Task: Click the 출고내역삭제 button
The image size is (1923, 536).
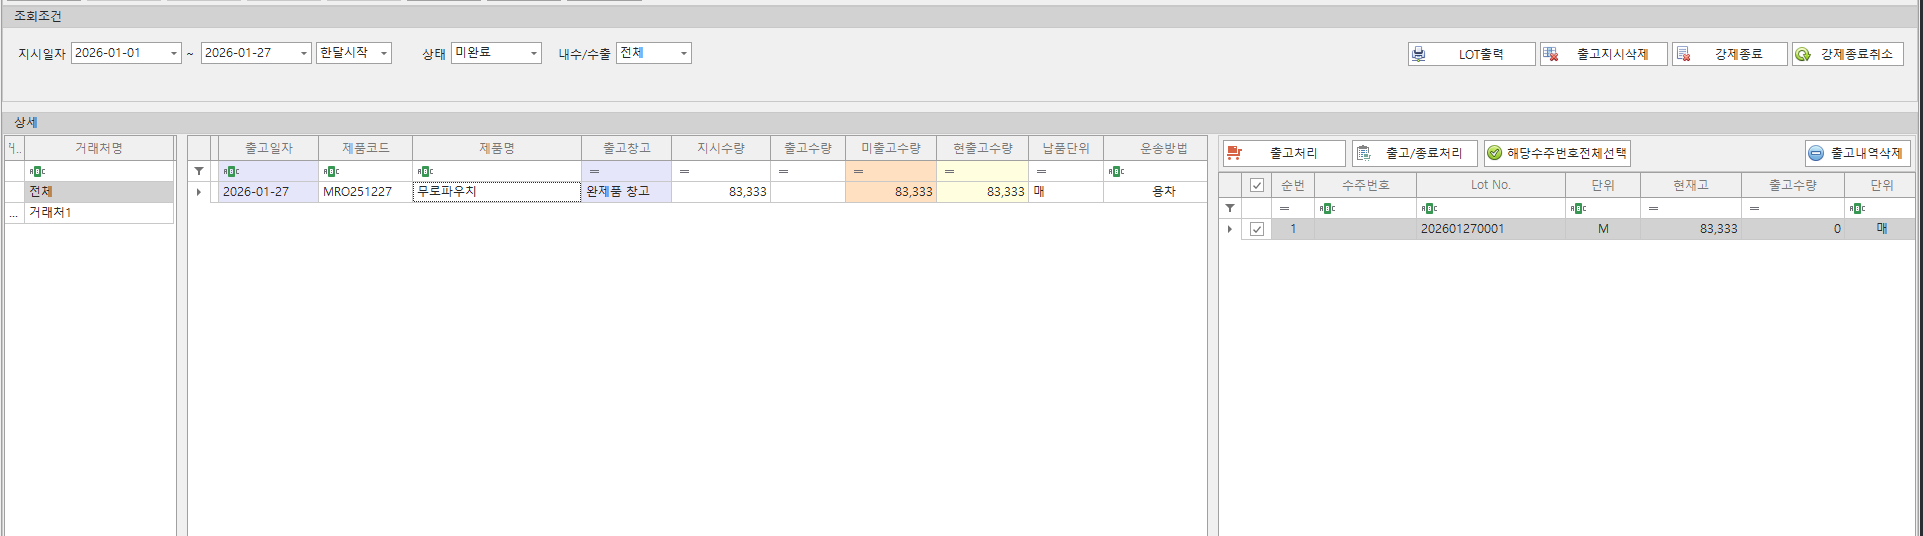Action: click(1858, 153)
